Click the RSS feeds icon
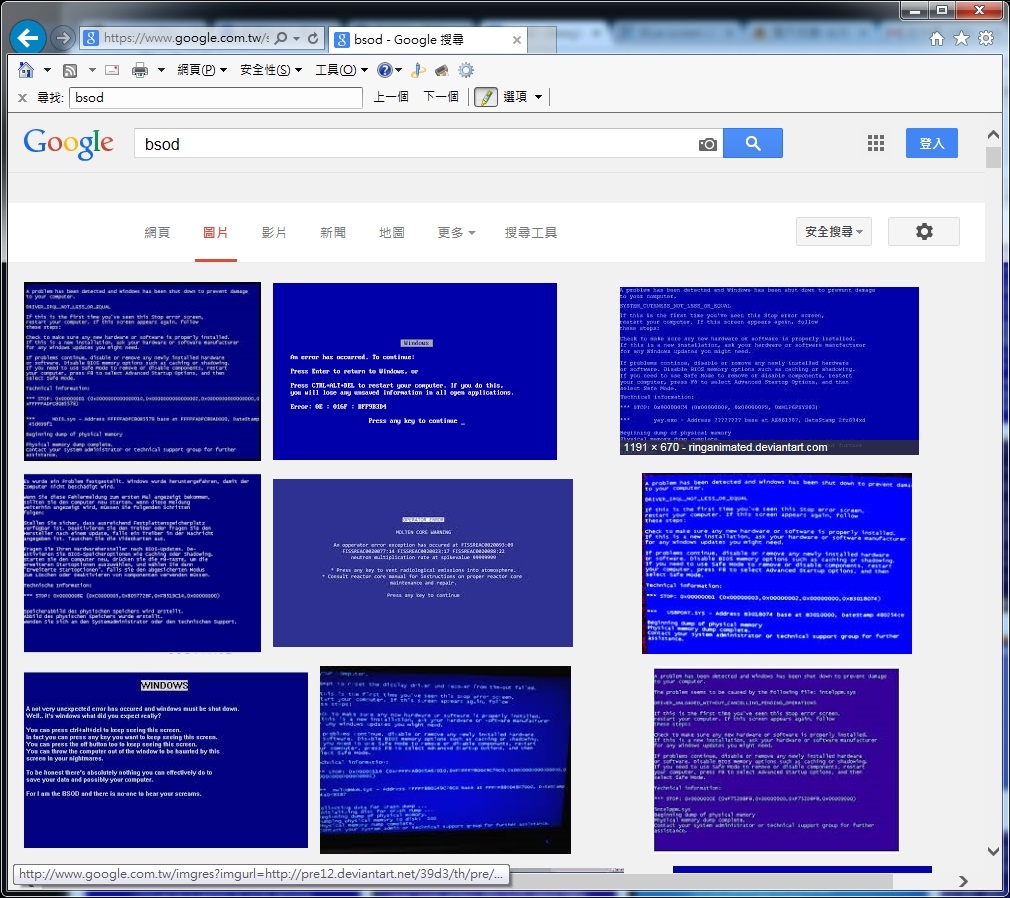The width and height of the screenshot is (1010, 898). (x=70, y=70)
